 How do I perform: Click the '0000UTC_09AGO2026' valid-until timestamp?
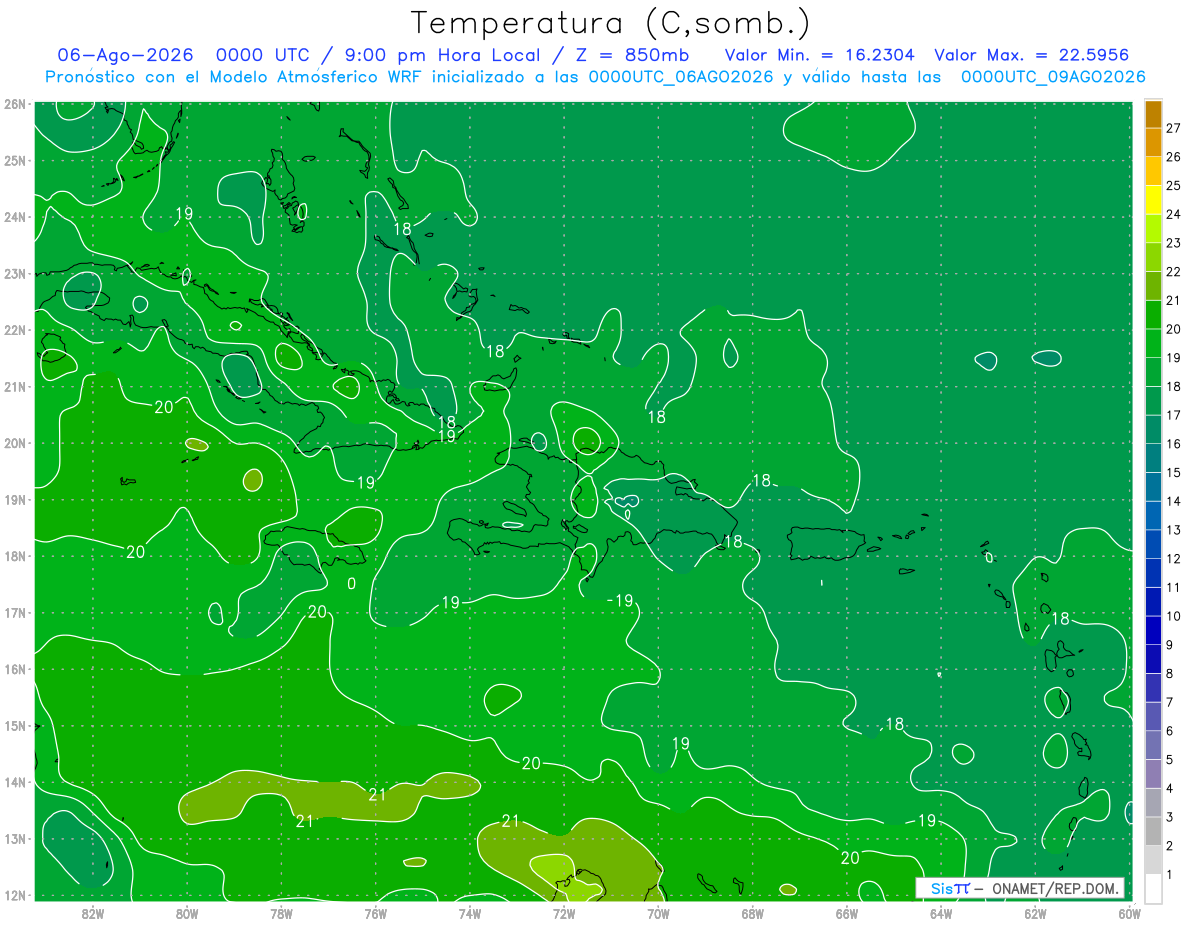pos(1053,77)
